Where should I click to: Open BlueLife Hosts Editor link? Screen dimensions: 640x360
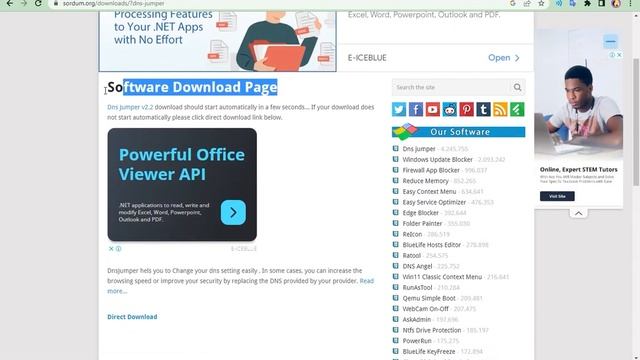click(431, 245)
